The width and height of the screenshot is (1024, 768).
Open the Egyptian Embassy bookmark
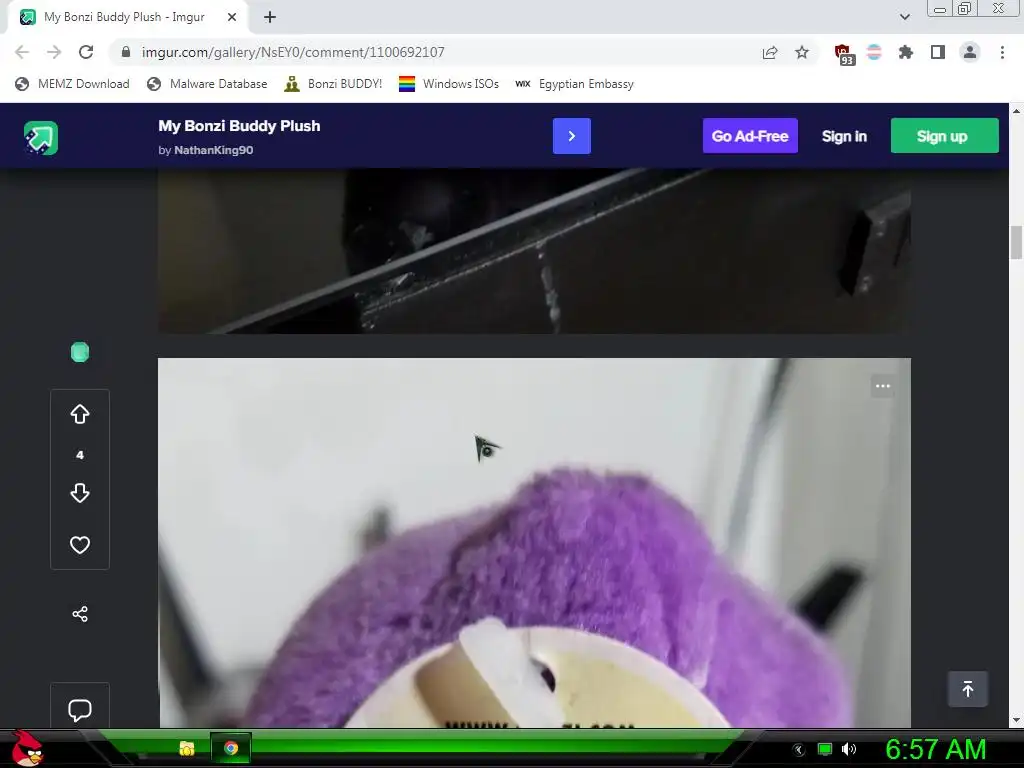(x=574, y=84)
